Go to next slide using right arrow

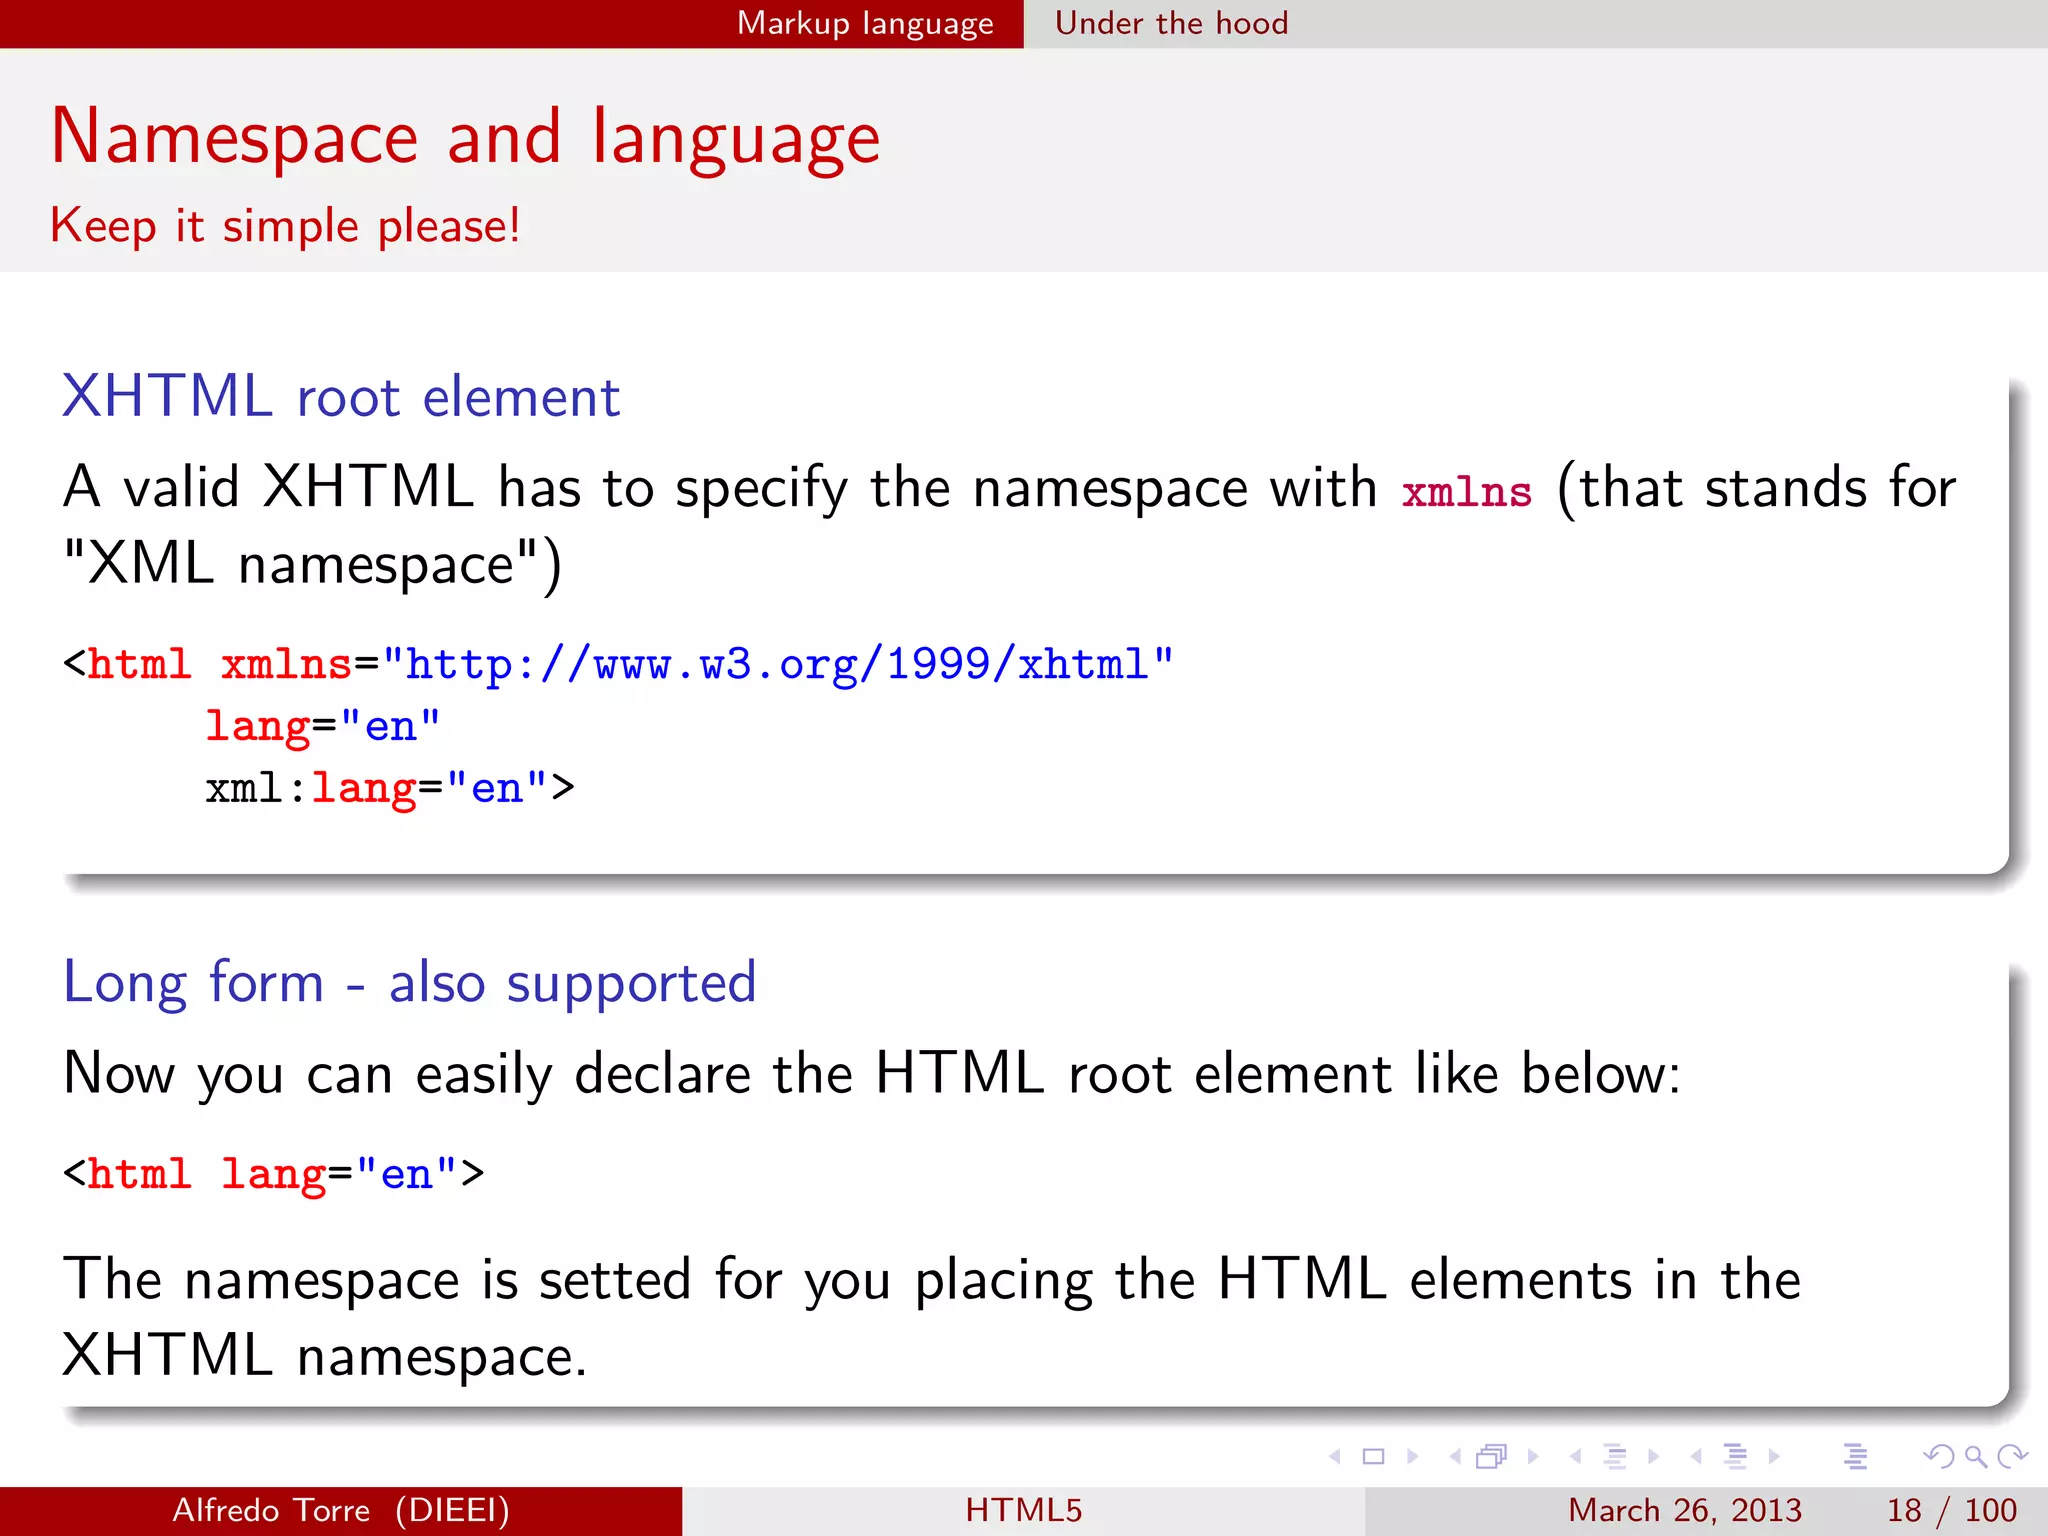click(x=1413, y=1457)
